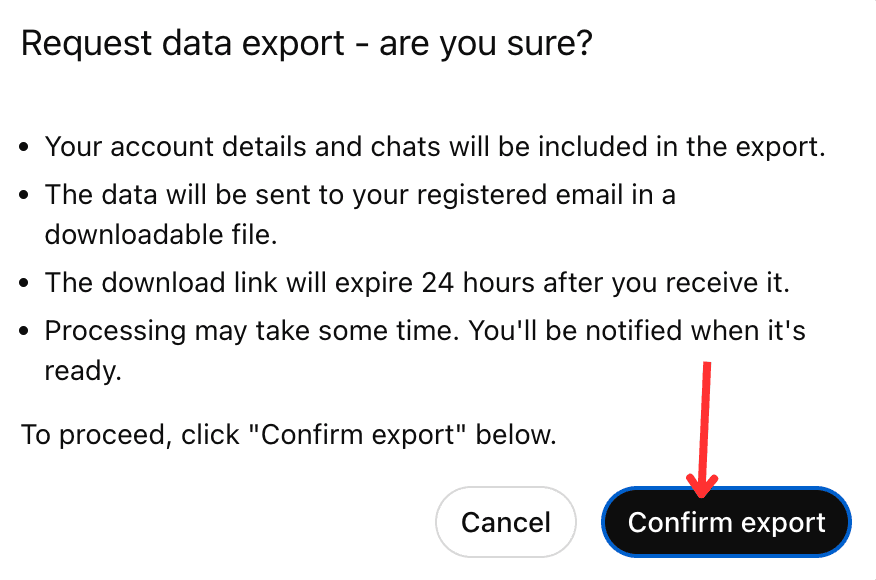The width and height of the screenshot is (876, 580).
Task: Select the bullet about registered email
Action: (x=360, y=194)
